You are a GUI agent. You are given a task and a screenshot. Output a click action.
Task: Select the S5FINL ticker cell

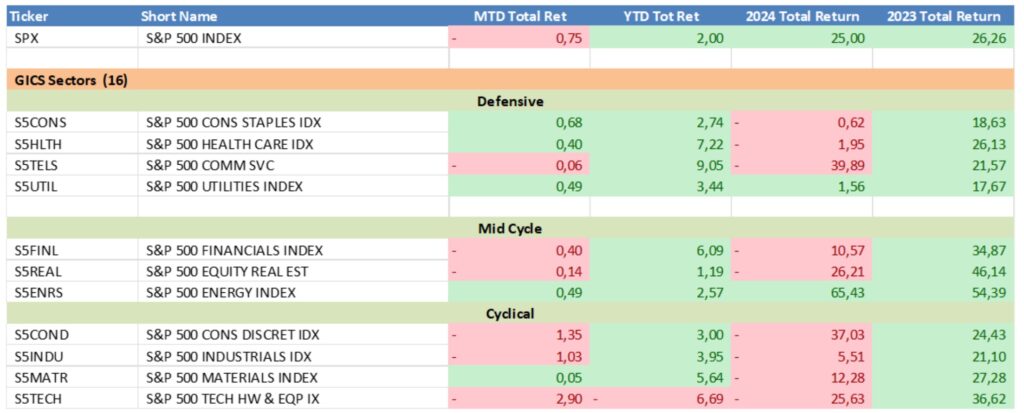pyautogui.click(x=39, y=249)
